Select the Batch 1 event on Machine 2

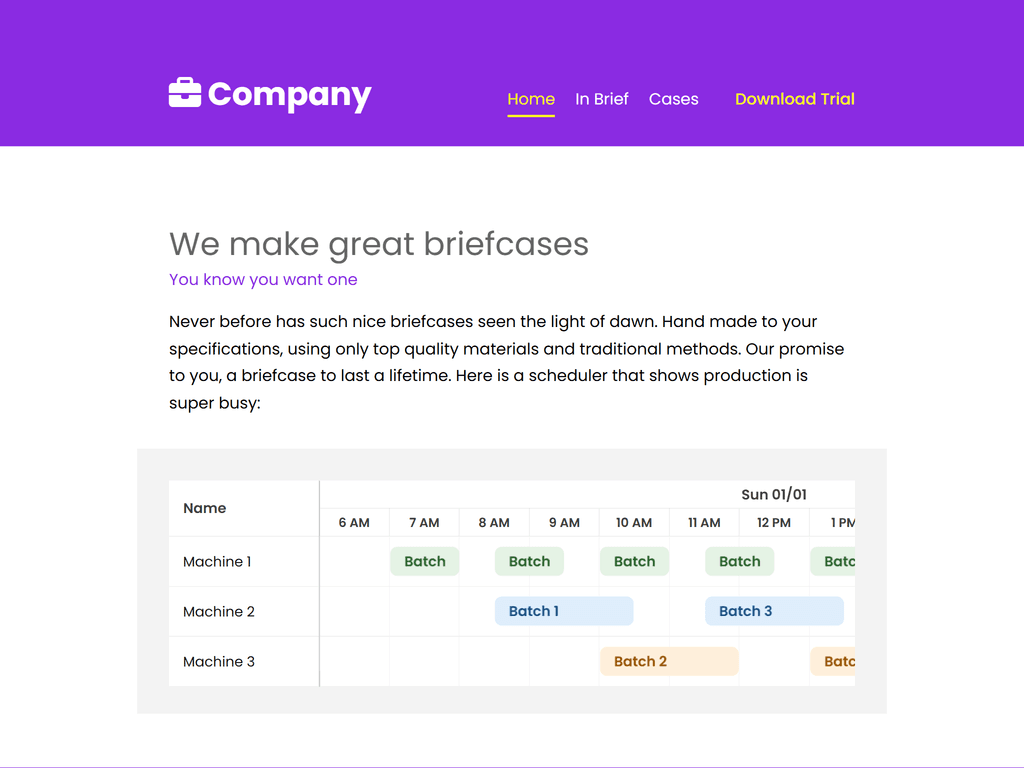click(564, 611)
